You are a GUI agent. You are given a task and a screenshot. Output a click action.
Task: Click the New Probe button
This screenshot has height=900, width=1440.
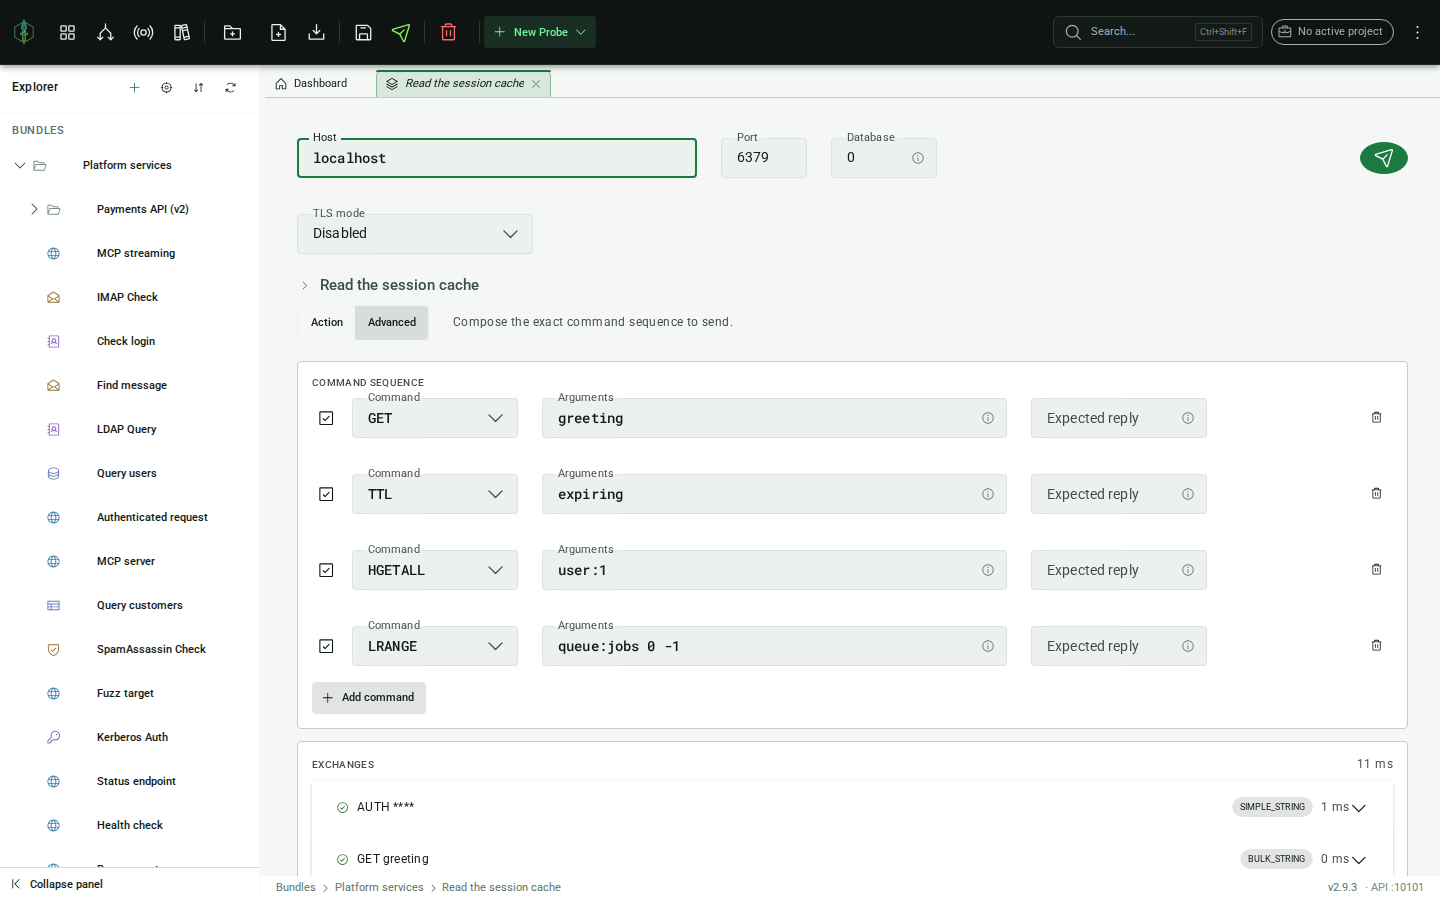tap(540, 32)
